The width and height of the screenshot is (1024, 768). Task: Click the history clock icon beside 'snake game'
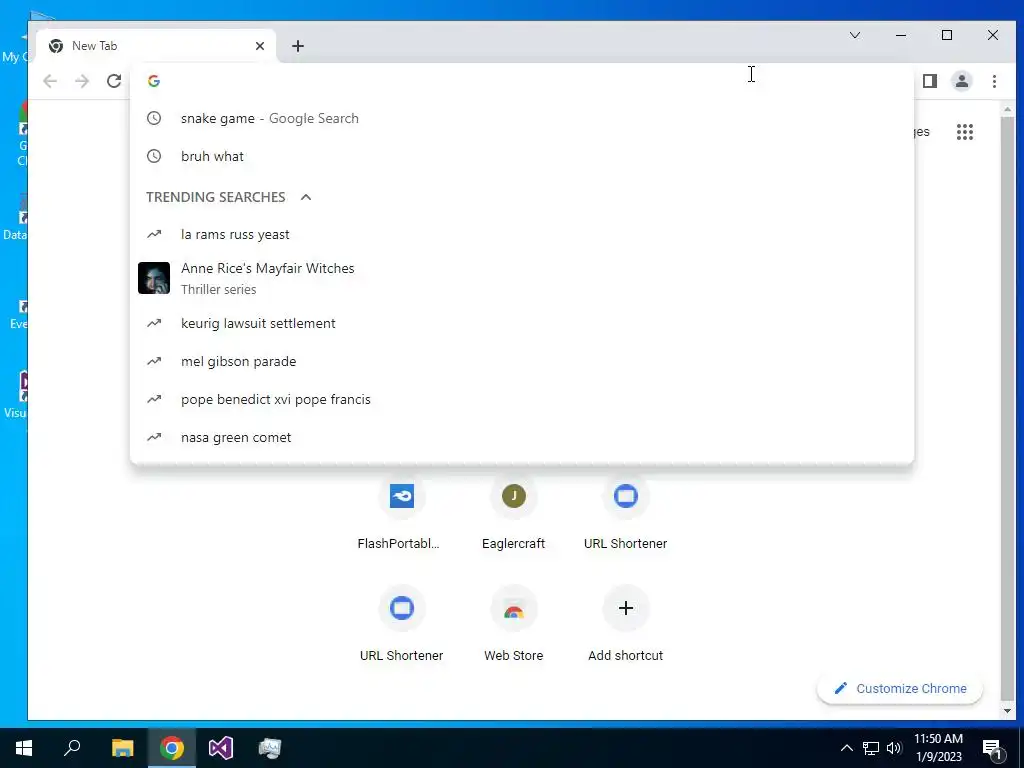(x=153, y=118)
